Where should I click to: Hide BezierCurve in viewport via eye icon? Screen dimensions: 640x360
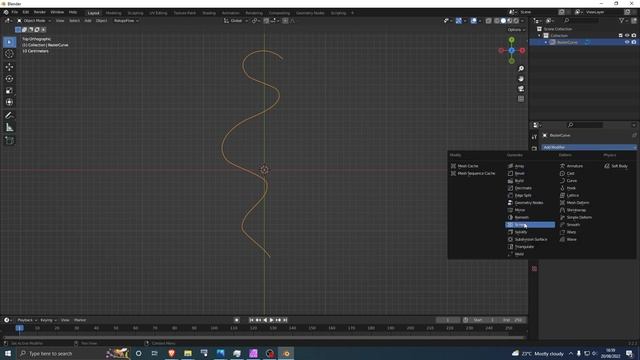click(627, 42)
